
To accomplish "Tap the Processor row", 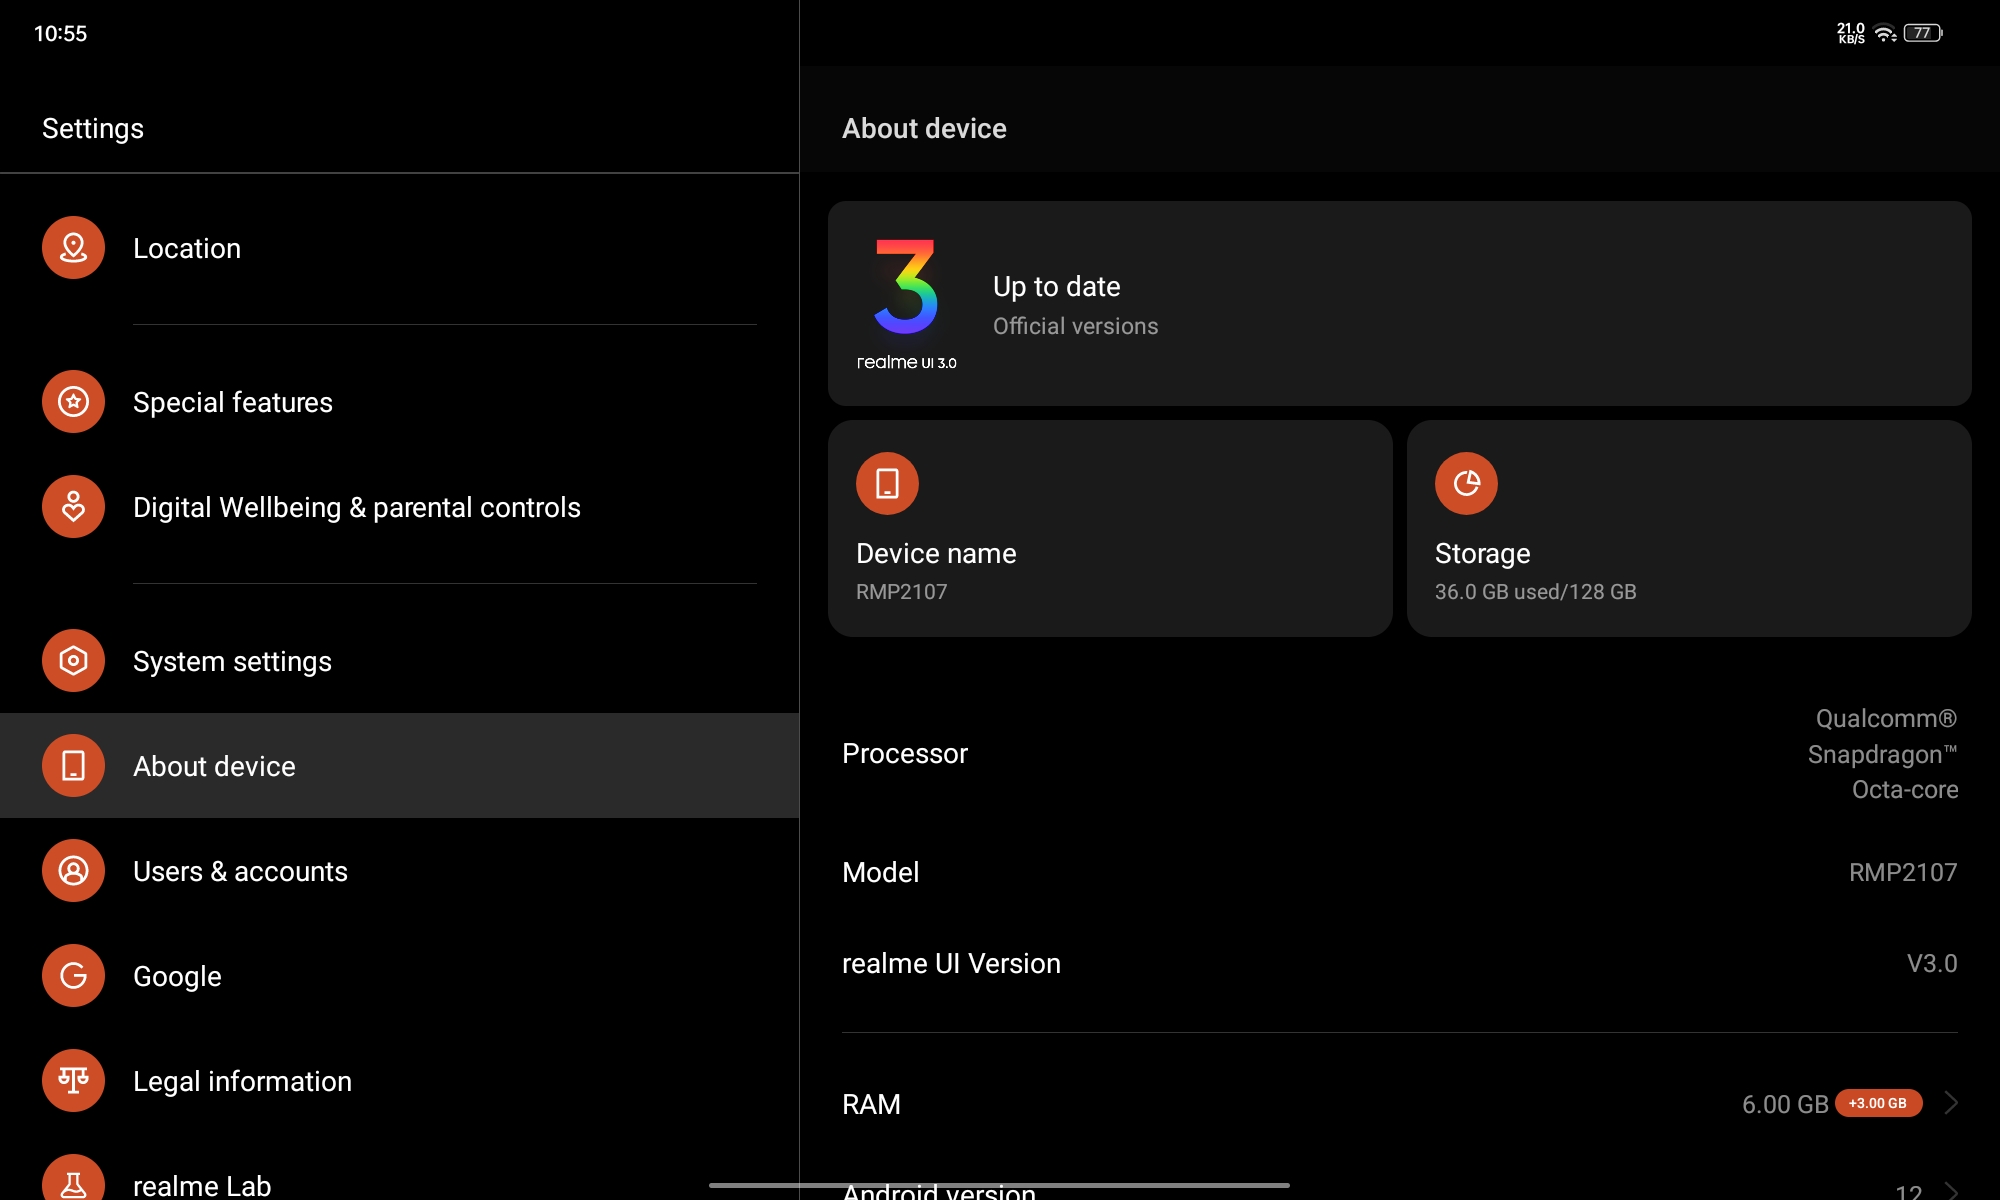I will pos(1400,754).
